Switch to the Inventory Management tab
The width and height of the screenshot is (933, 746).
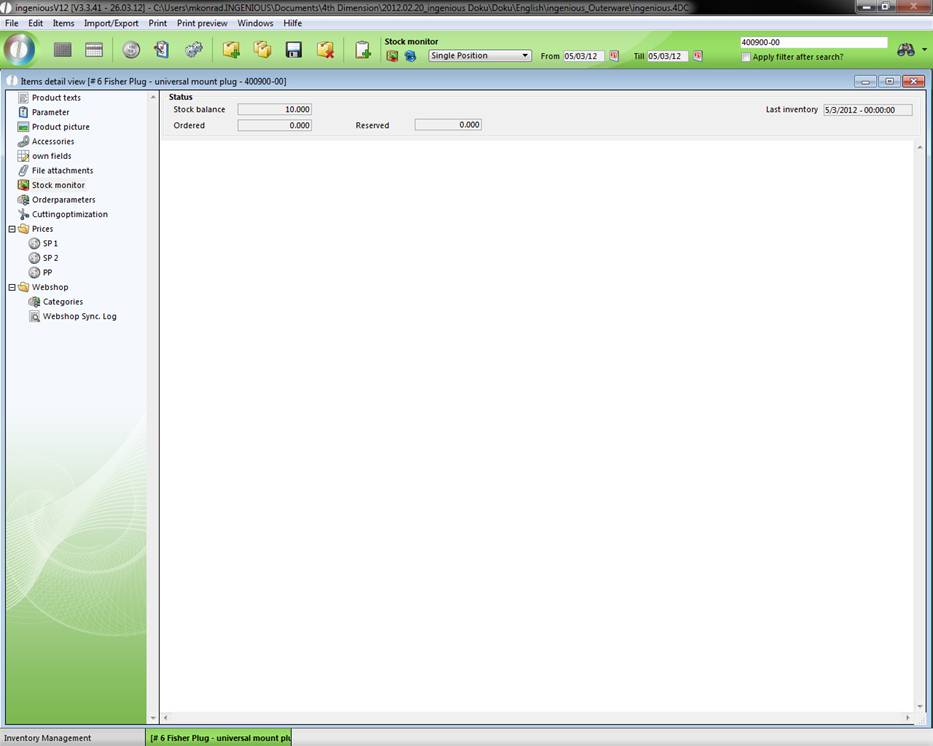(48, 738)
